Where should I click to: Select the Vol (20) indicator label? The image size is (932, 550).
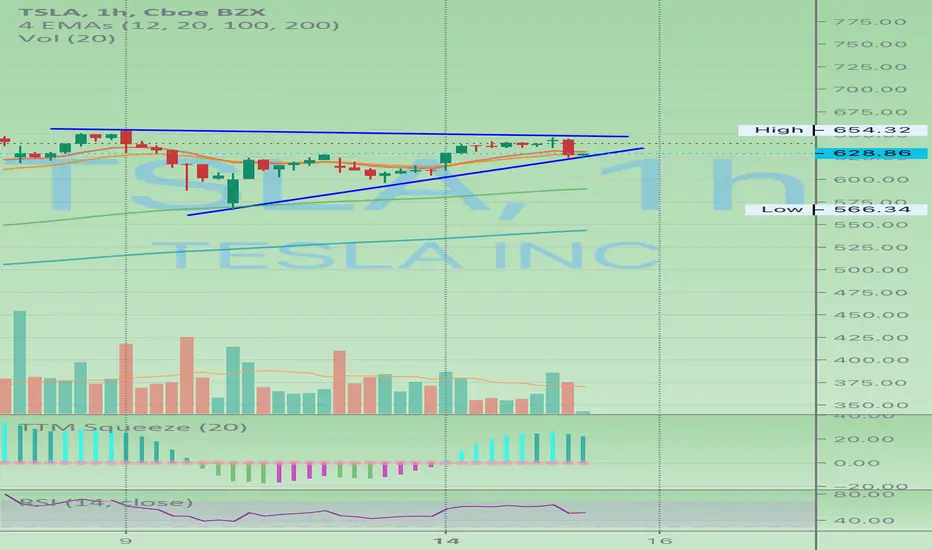click(67, 38)
